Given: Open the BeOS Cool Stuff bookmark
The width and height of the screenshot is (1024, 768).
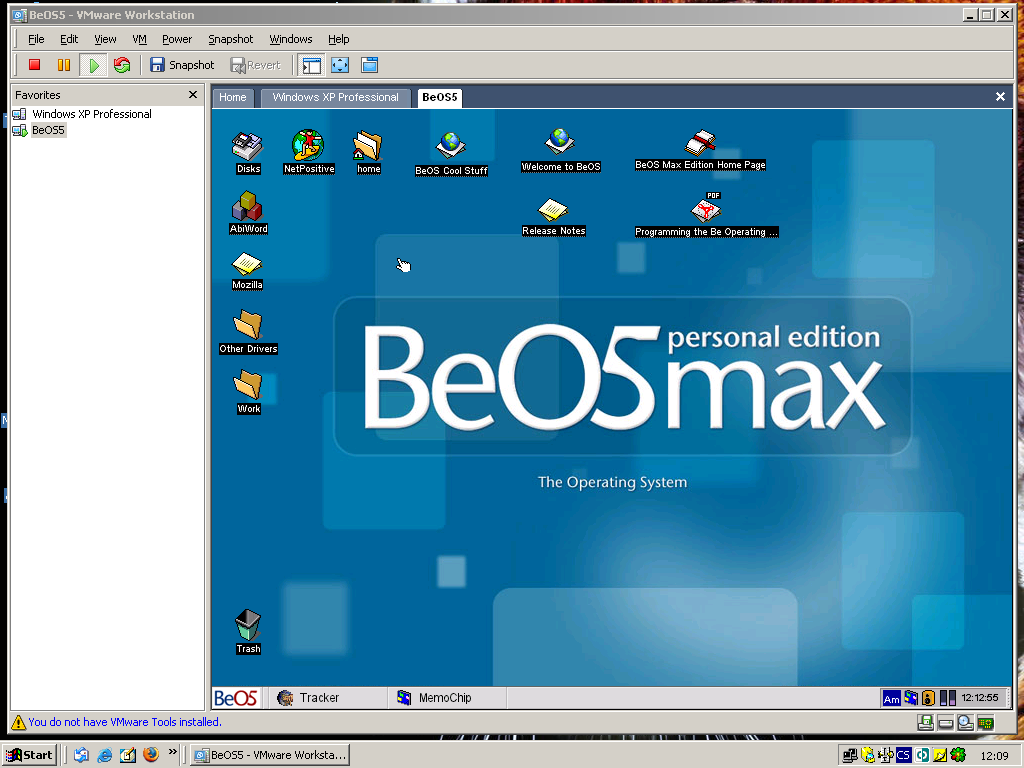Looking at the screenshot, I should [x=451, y=154].
